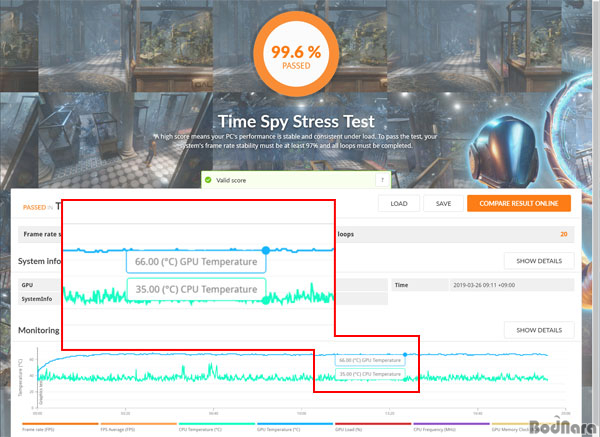Click the small 35.00 CPU Temperature tooltip on the chart
The image size is (600, 437).
click(370, 374)
